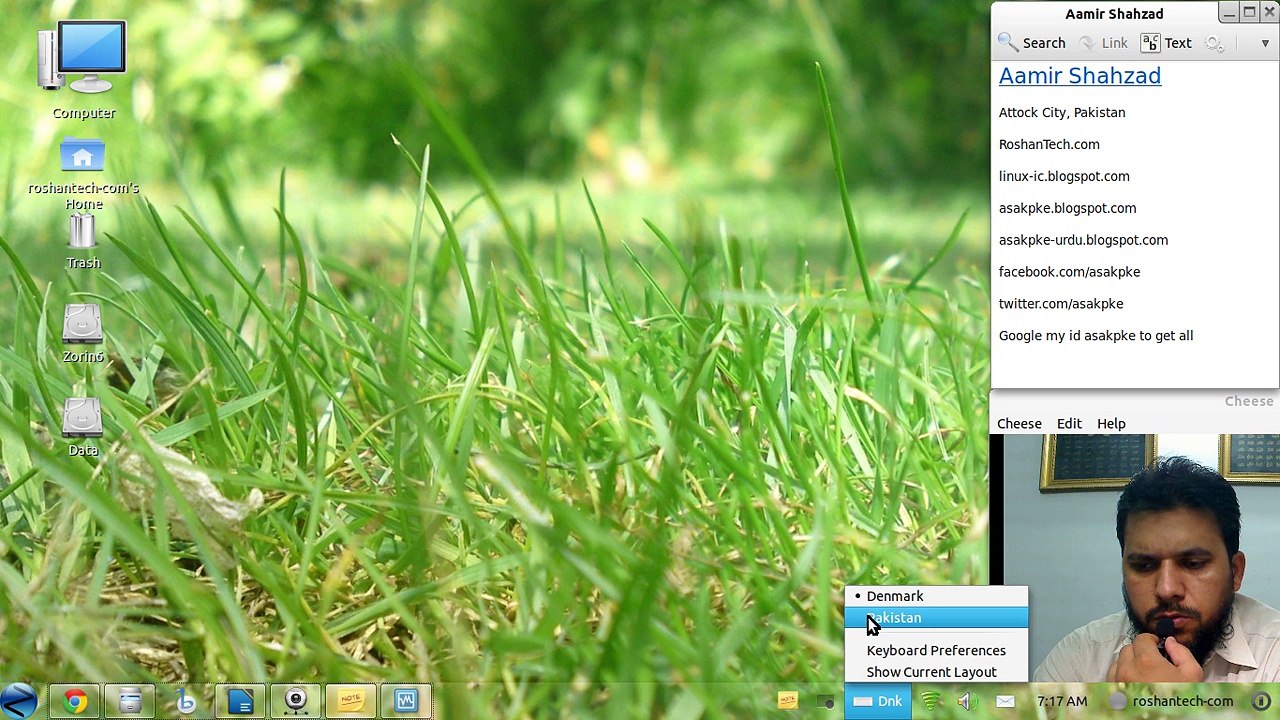Expand the note toolbar overflow arrow
This screenshot has width=1280, height=720.
pos(1265,43)
